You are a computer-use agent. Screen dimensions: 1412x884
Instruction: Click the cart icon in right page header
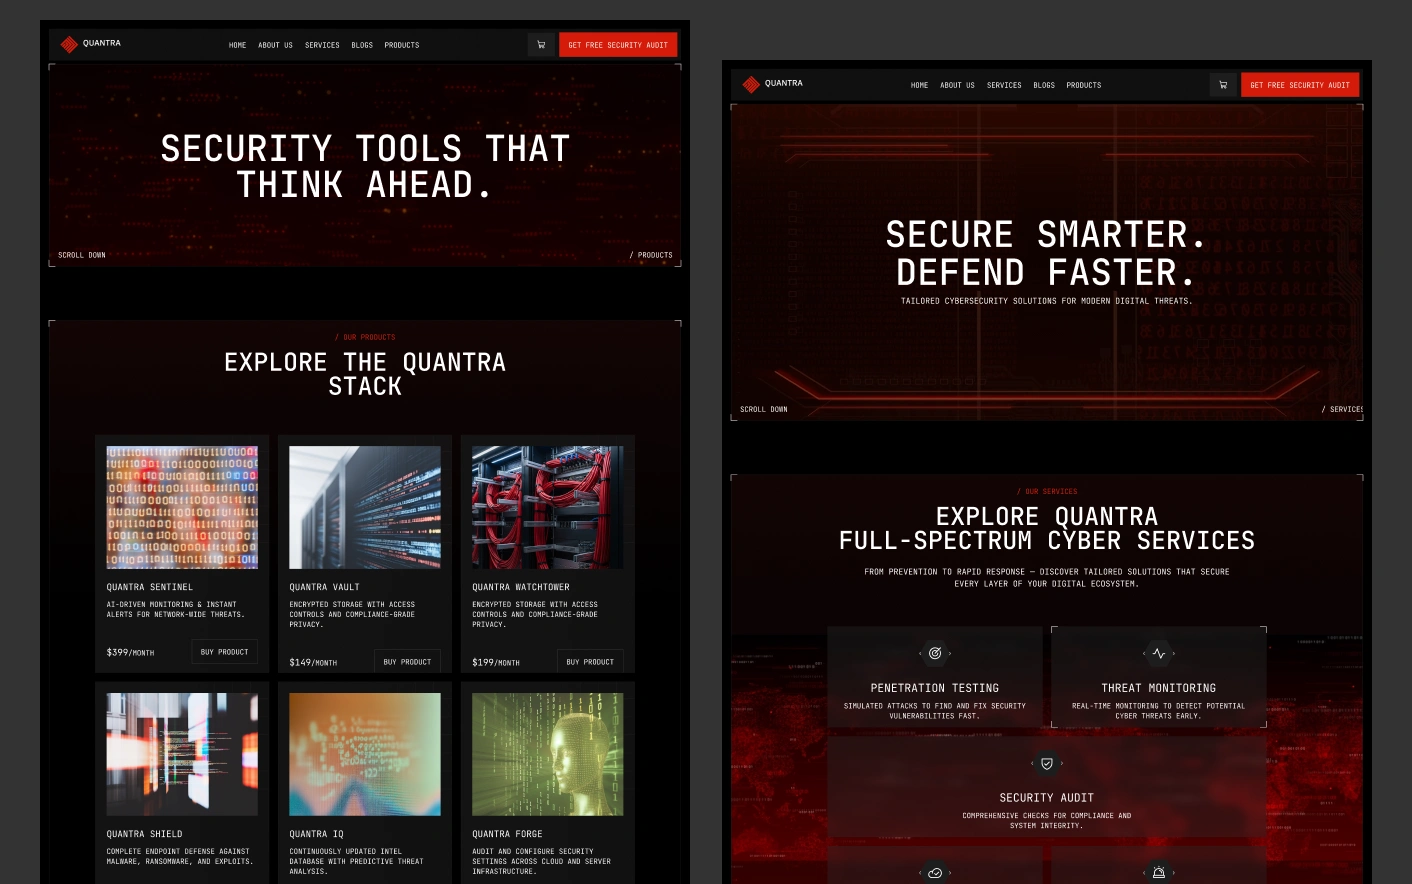tap(1223, 85)
